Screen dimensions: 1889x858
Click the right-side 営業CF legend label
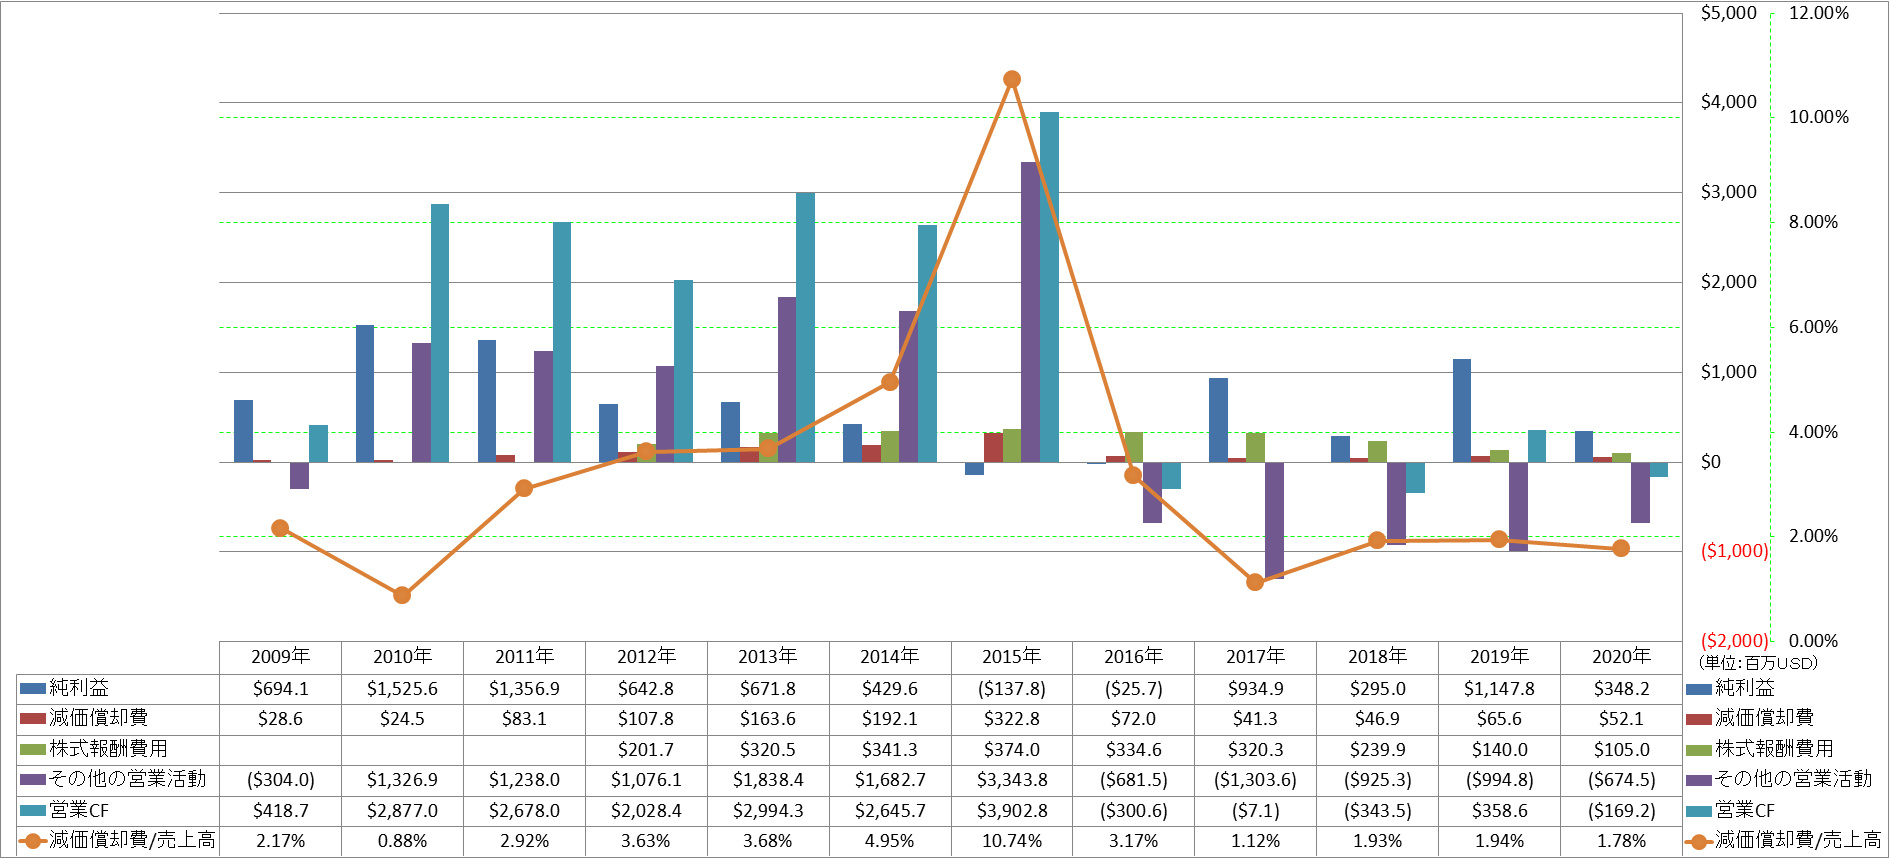point(1745,811)
